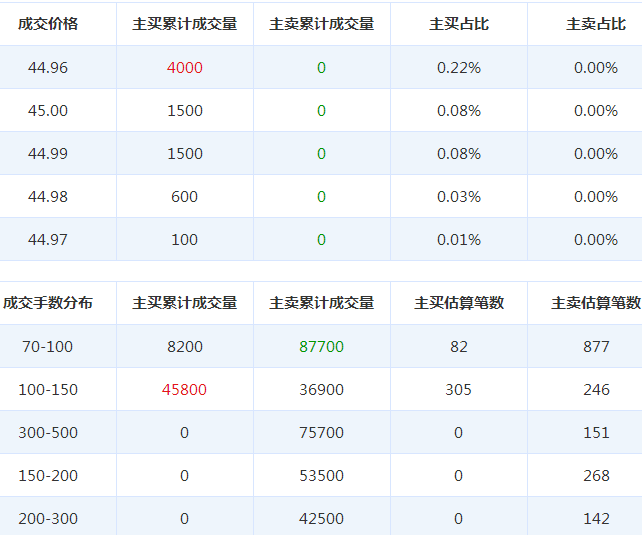This screenshot has width=642, height=535.
Task: Click the 36900 sell volume value
Action: pos(321,390)
